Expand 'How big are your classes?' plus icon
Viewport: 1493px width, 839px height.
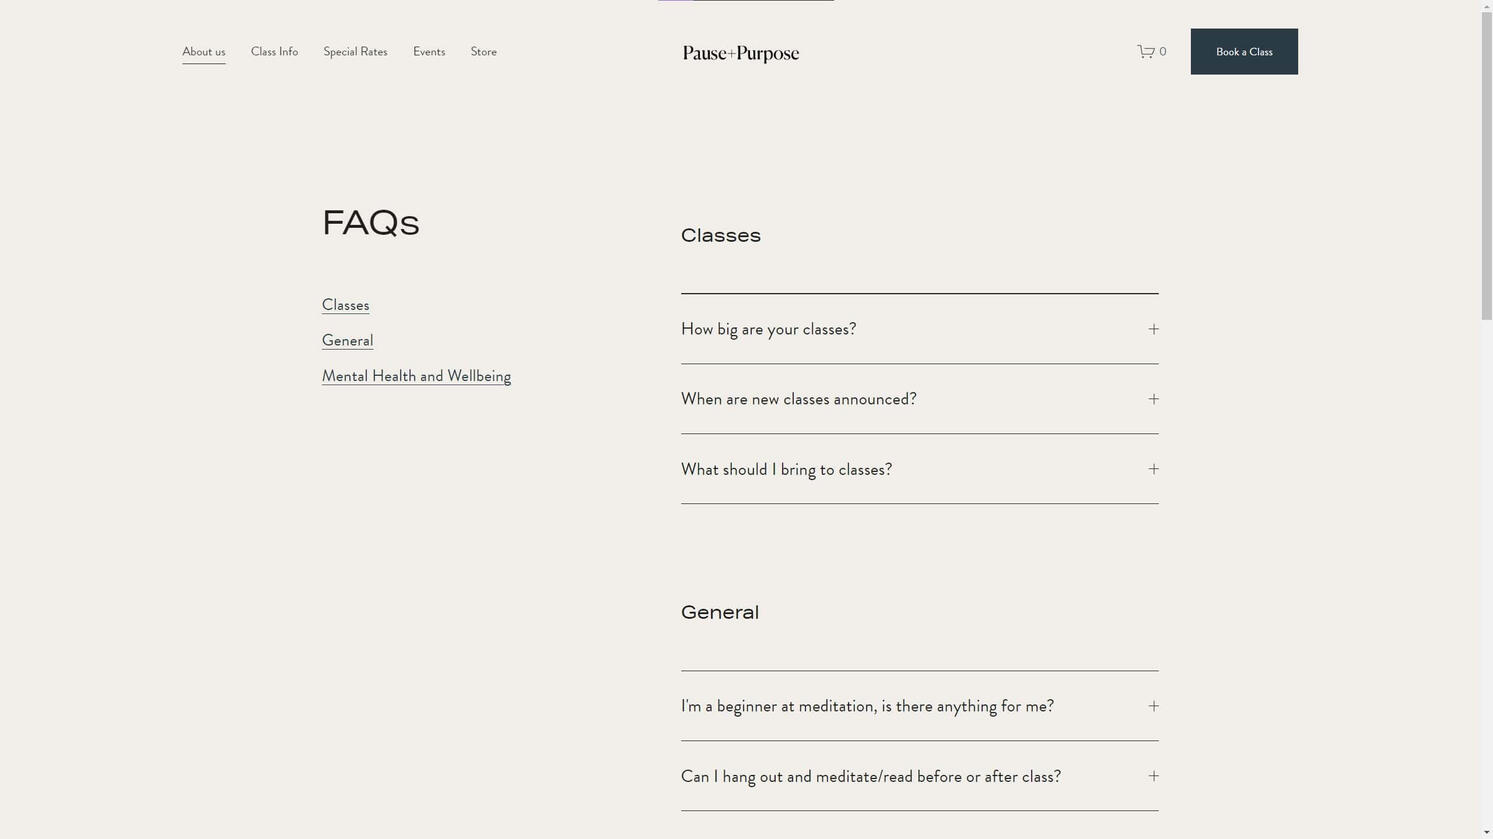pos(1152,328)
